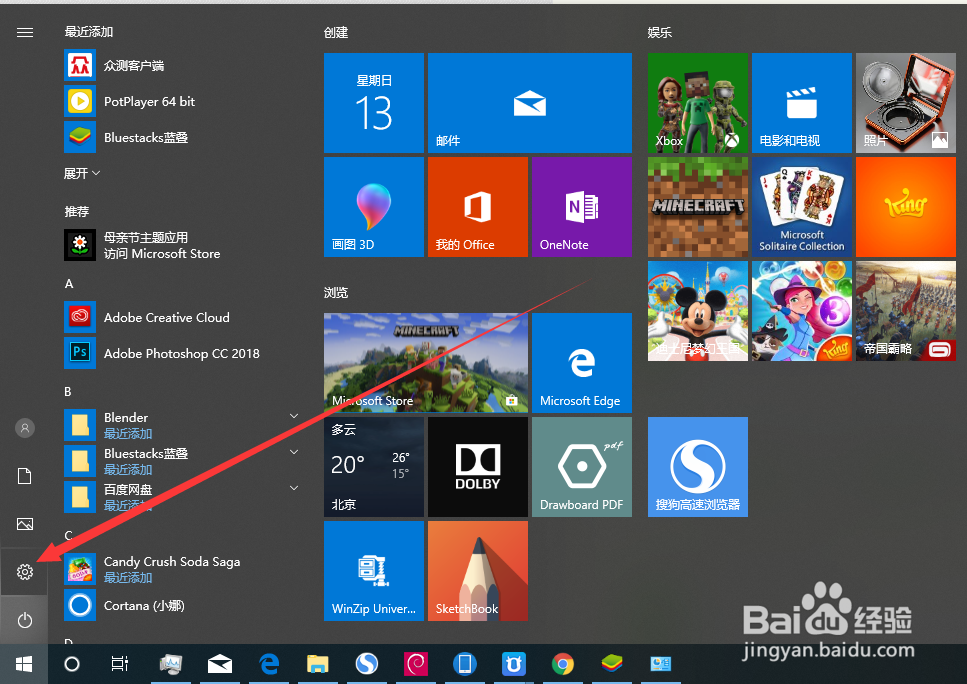Expand the hamburger menu at the top left
The image size is (967, 684).
click(x=25, y=32)
